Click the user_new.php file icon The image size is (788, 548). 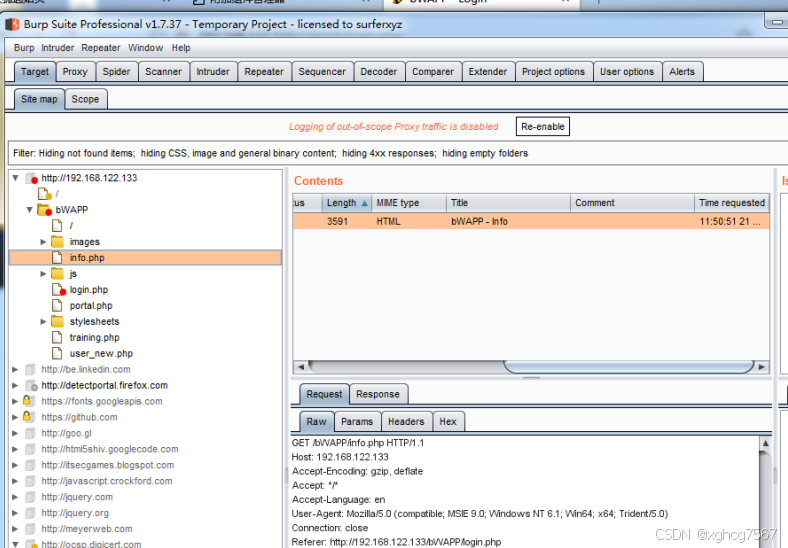point(57,353)
